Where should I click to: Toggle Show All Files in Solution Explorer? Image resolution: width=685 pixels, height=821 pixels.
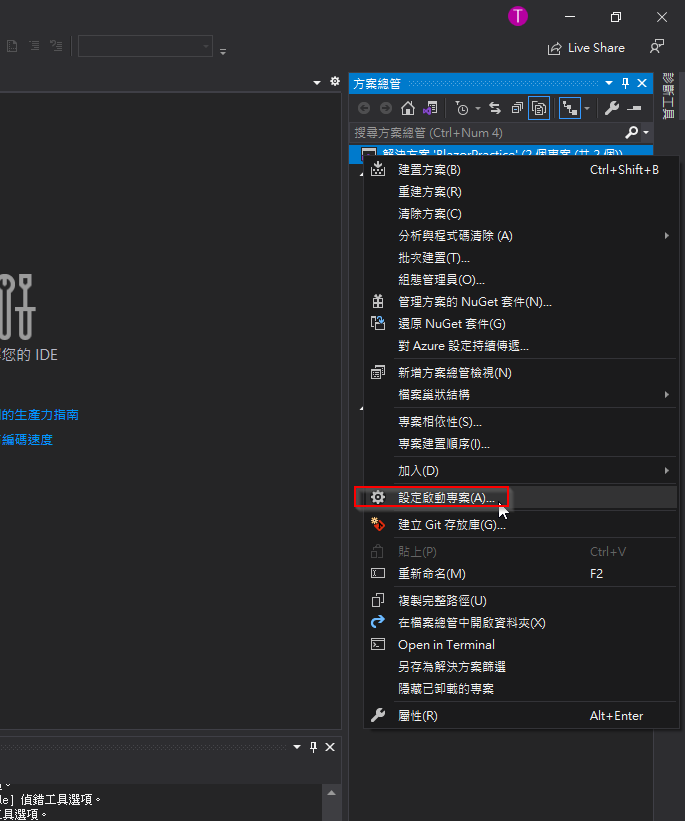[539, 108]
